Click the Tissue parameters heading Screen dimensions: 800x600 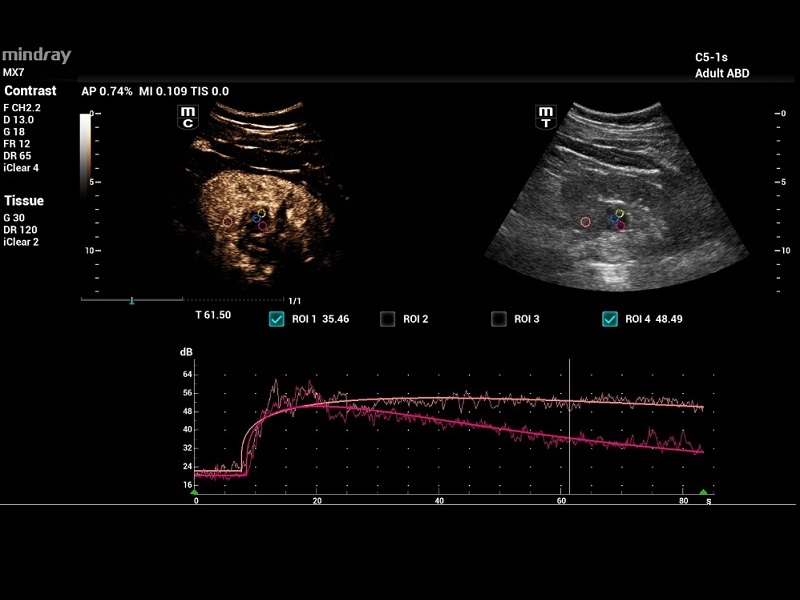coord(24,201)
